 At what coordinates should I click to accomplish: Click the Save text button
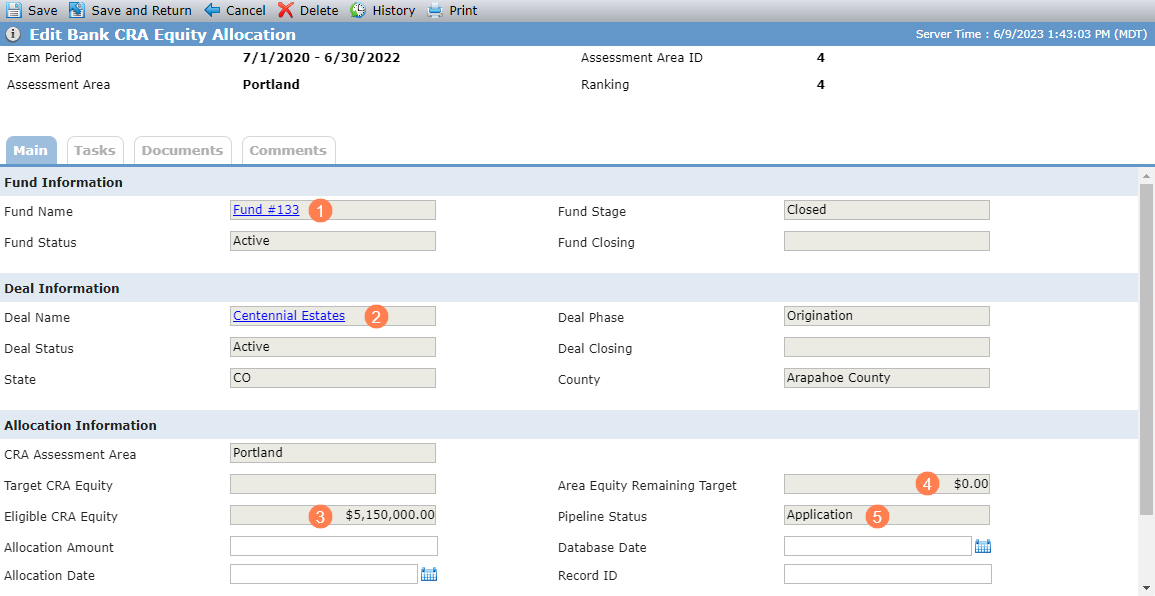tap(43, 10)
